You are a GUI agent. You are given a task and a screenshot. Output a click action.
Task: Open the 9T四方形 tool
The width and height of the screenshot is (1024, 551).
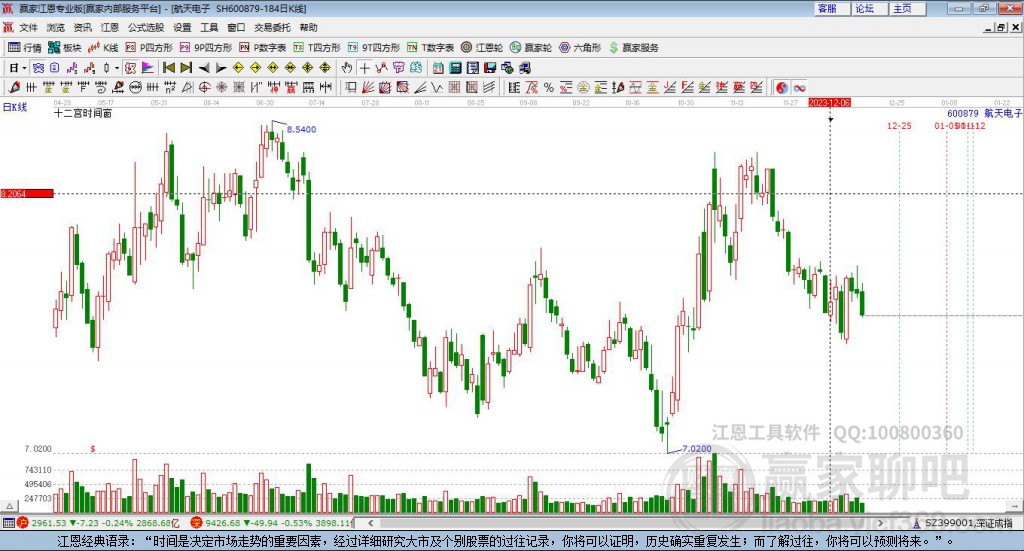[x=374, y=48]
